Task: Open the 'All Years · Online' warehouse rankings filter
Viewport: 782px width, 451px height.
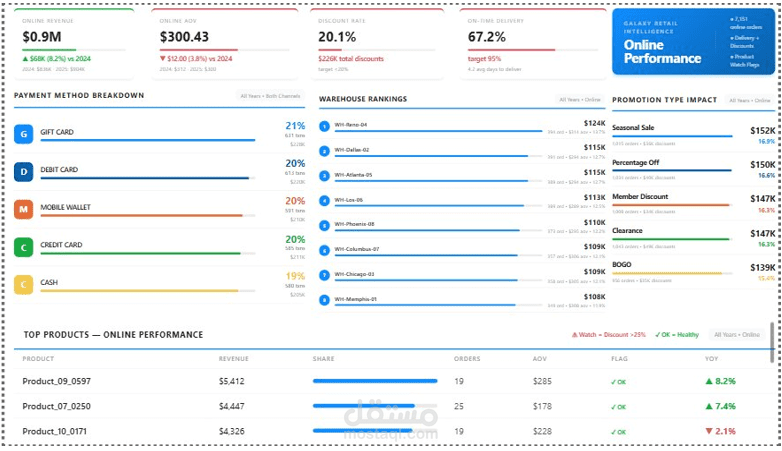Action: pyautogui.click(x=580, y=100)
